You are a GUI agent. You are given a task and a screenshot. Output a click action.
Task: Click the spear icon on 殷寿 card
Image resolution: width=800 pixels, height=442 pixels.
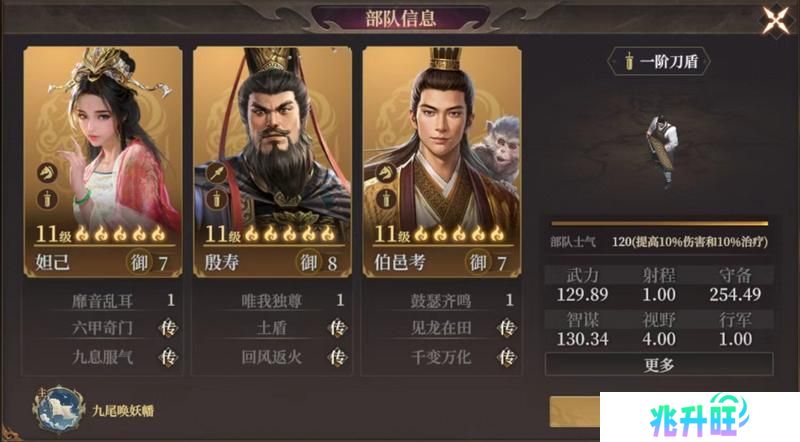[217, 174]
